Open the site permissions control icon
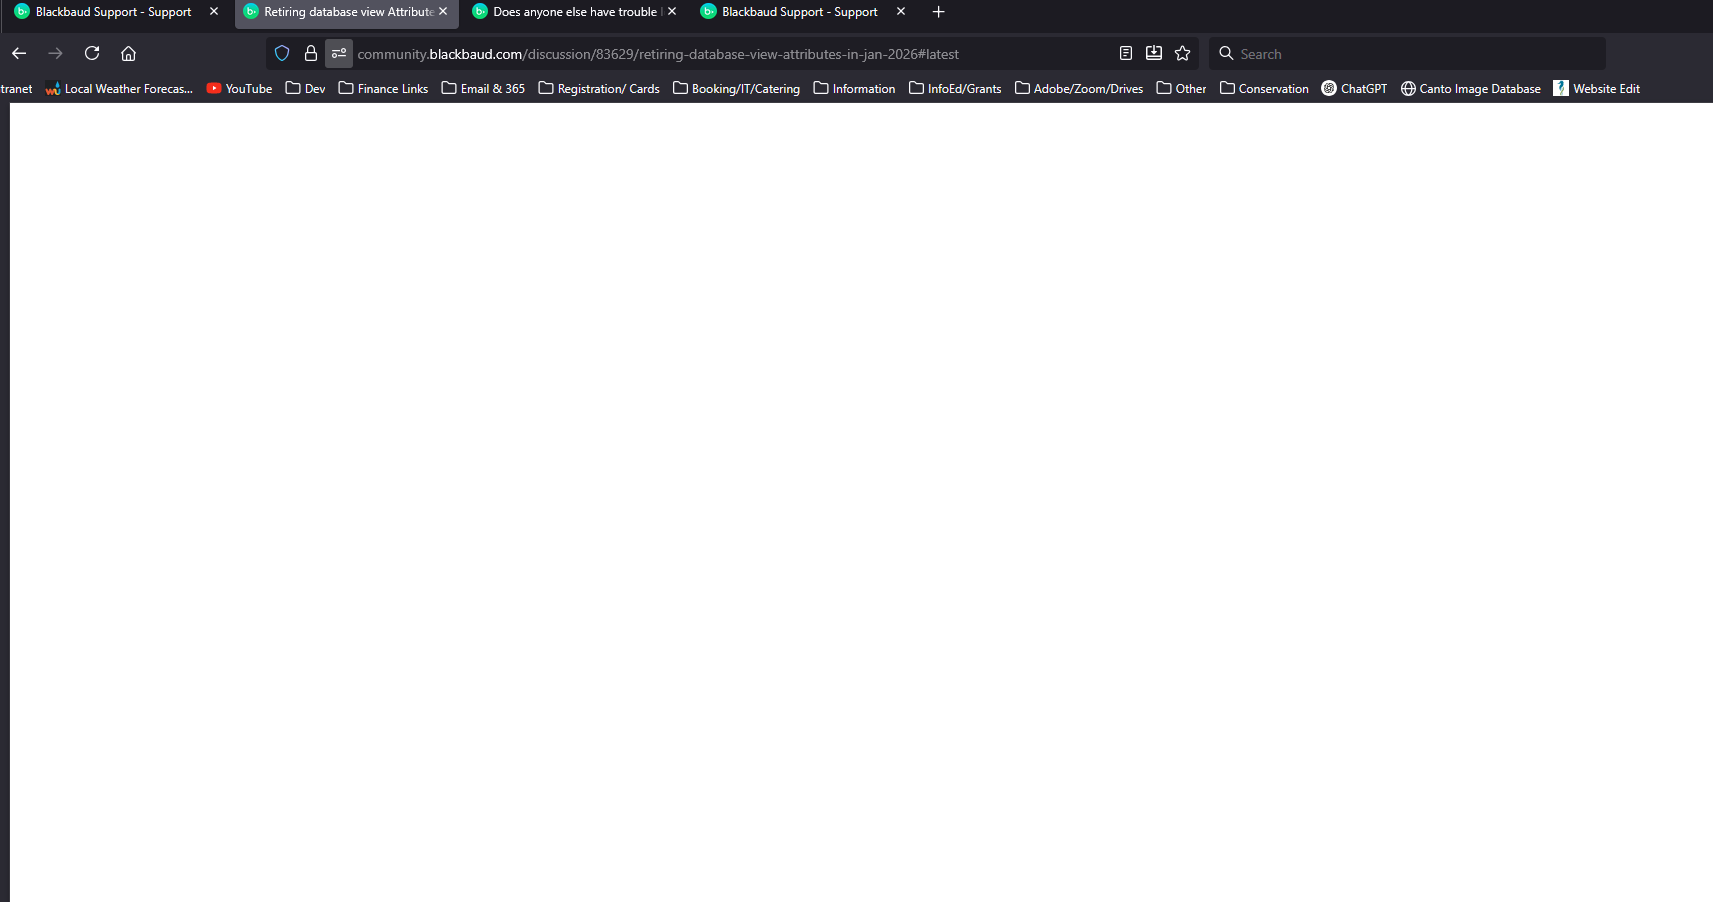Screen dimensions: 1713x902 click(x=339, y=53)
